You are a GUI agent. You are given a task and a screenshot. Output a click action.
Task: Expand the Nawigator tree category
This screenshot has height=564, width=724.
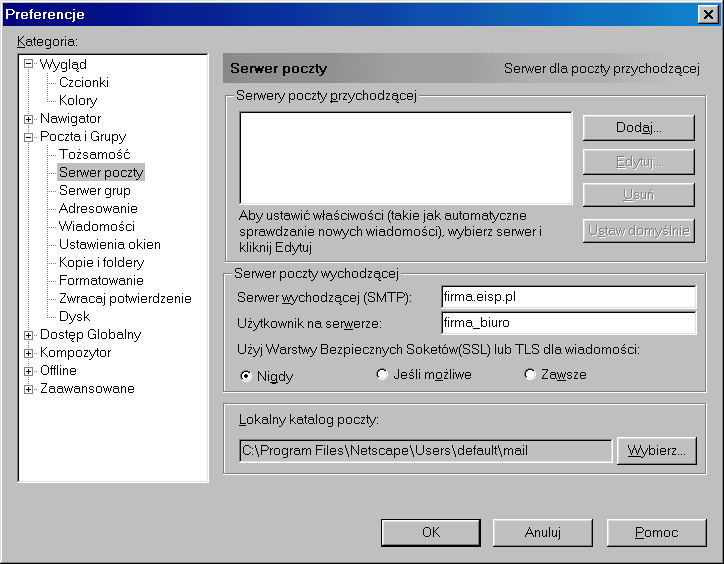pos(29,119)
